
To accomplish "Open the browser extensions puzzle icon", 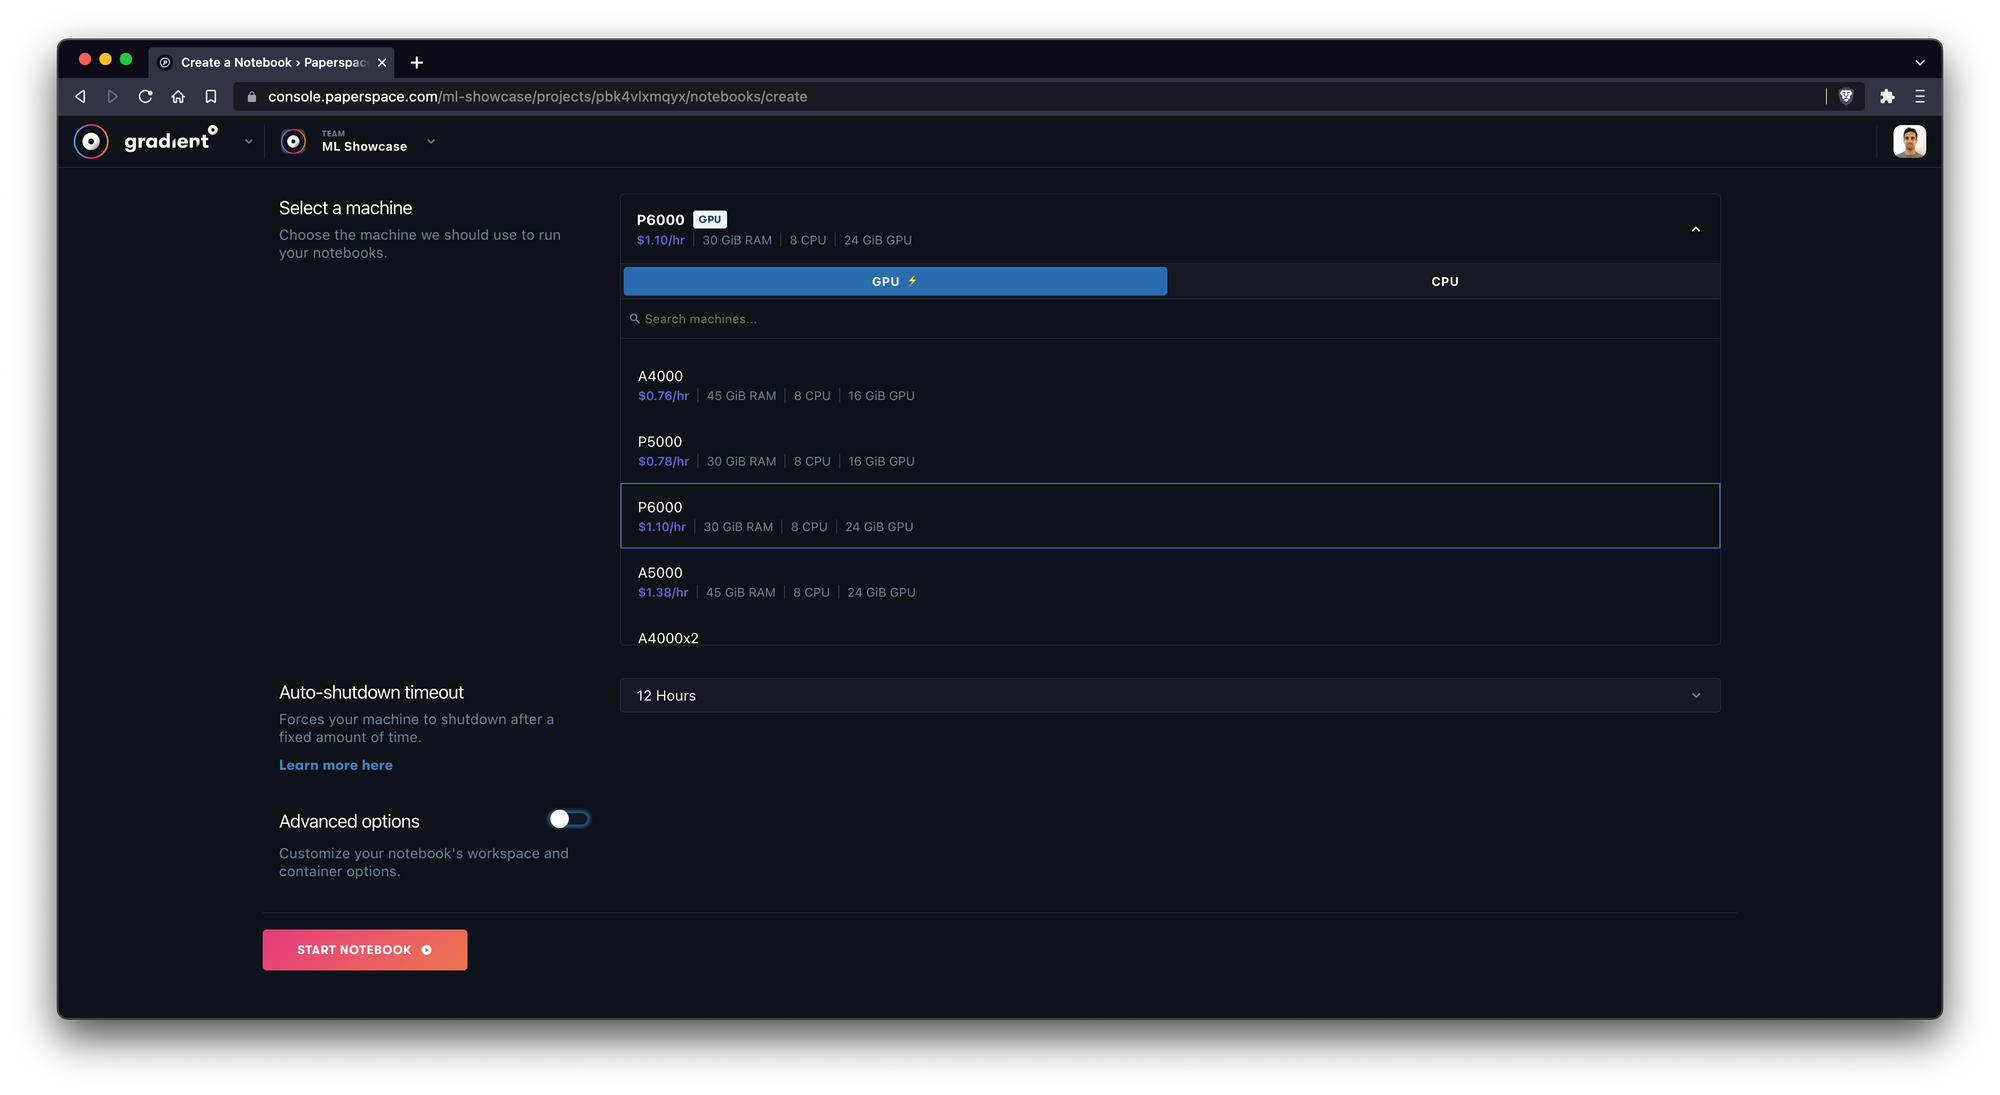I will point(1887,97).
